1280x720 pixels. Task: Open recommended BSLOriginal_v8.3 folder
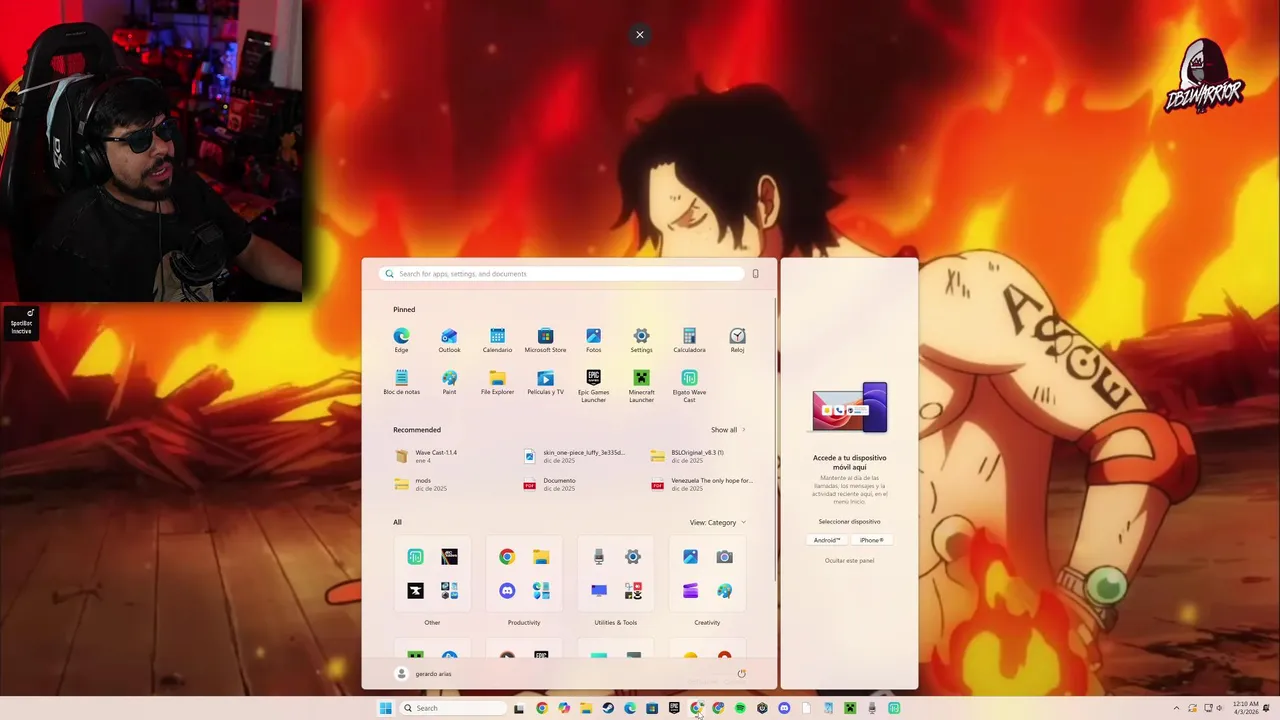pyautogui.click(x=687, y=456)
